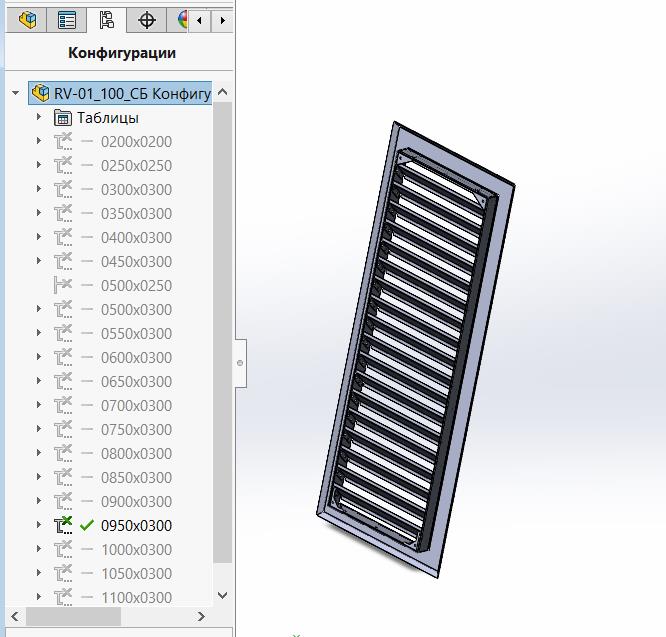Click the tree scroll up arrow

[223, 92]
